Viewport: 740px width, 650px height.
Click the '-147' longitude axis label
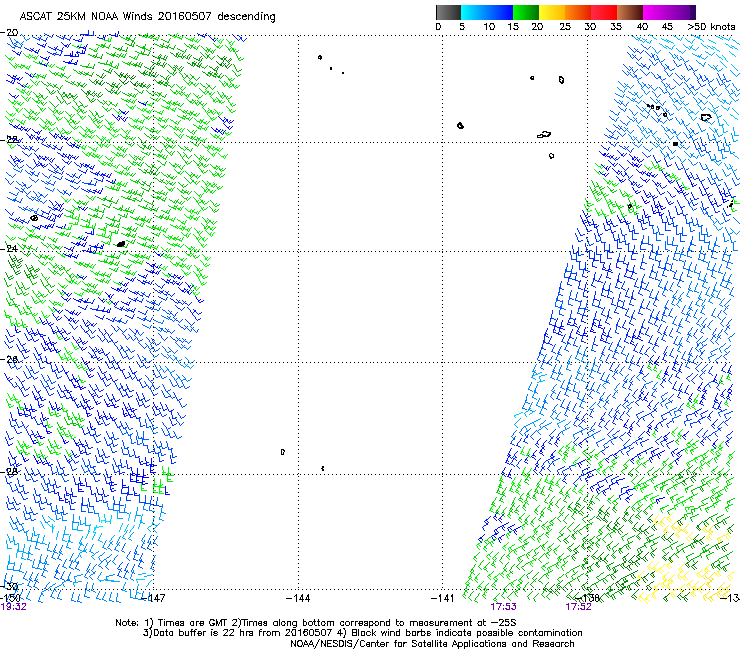(x=153, y=598)
